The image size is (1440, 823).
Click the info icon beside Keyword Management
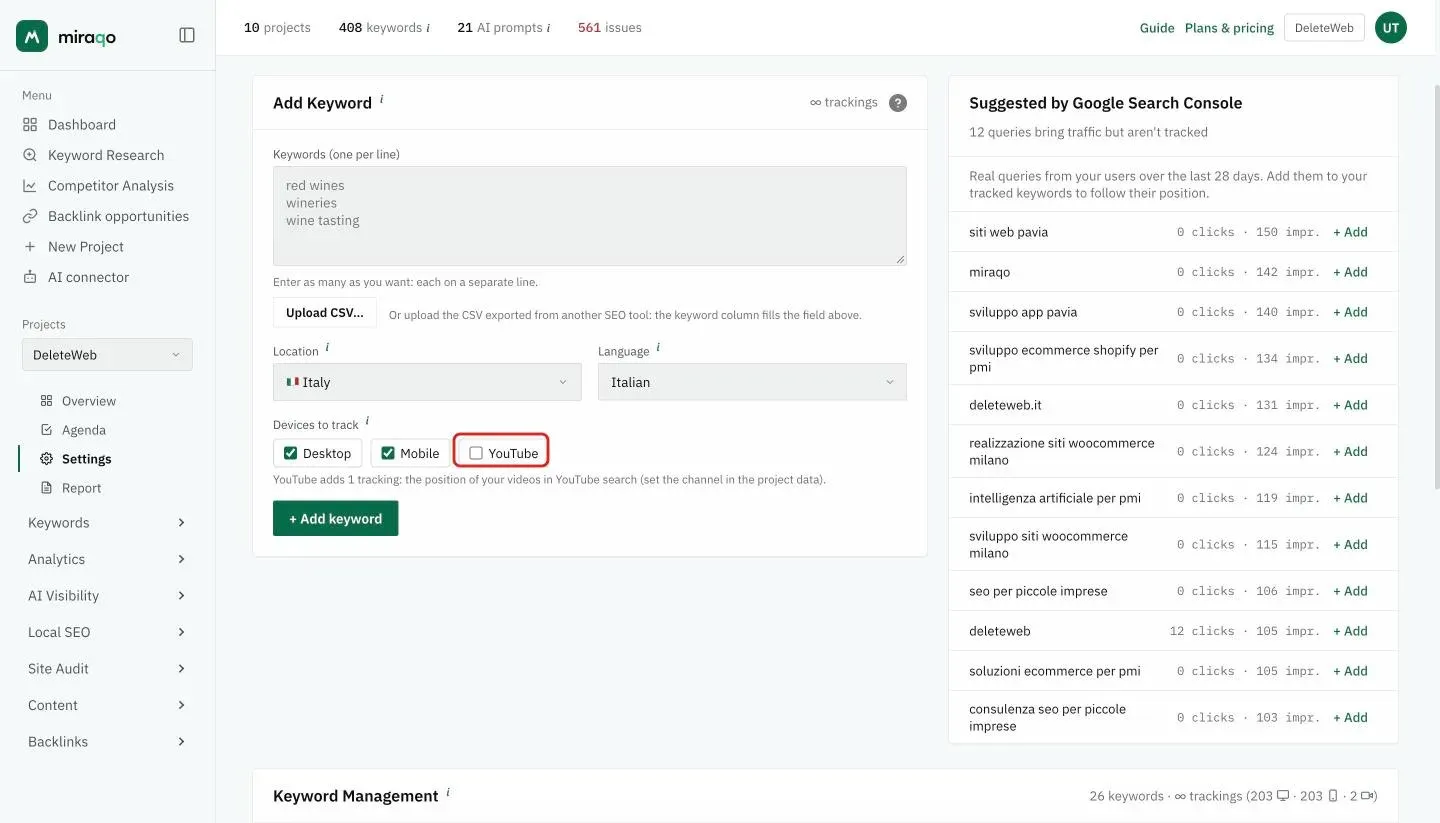click(448, 792)
